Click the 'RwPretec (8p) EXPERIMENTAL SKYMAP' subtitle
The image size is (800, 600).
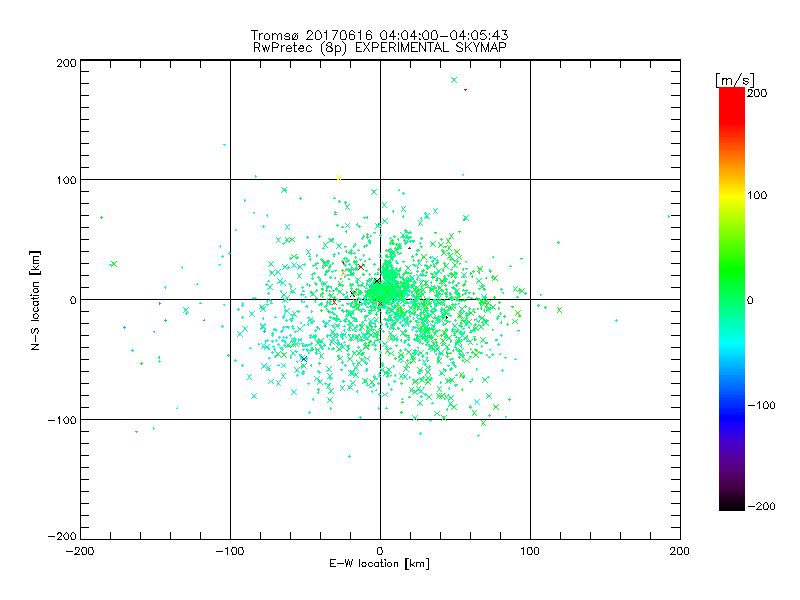pos(380,47)
